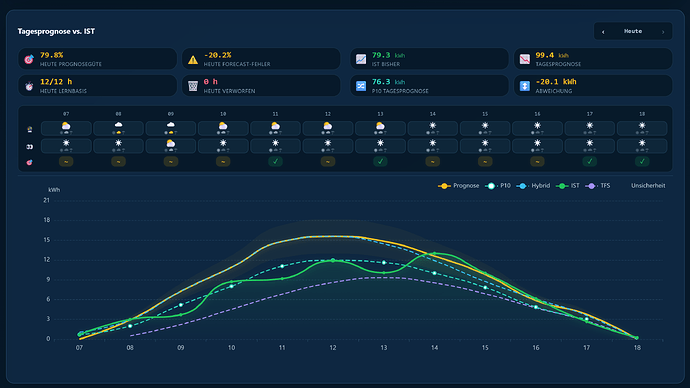Click the alarm clock icon for Heute Lernbasis

(x=29, y=86)
